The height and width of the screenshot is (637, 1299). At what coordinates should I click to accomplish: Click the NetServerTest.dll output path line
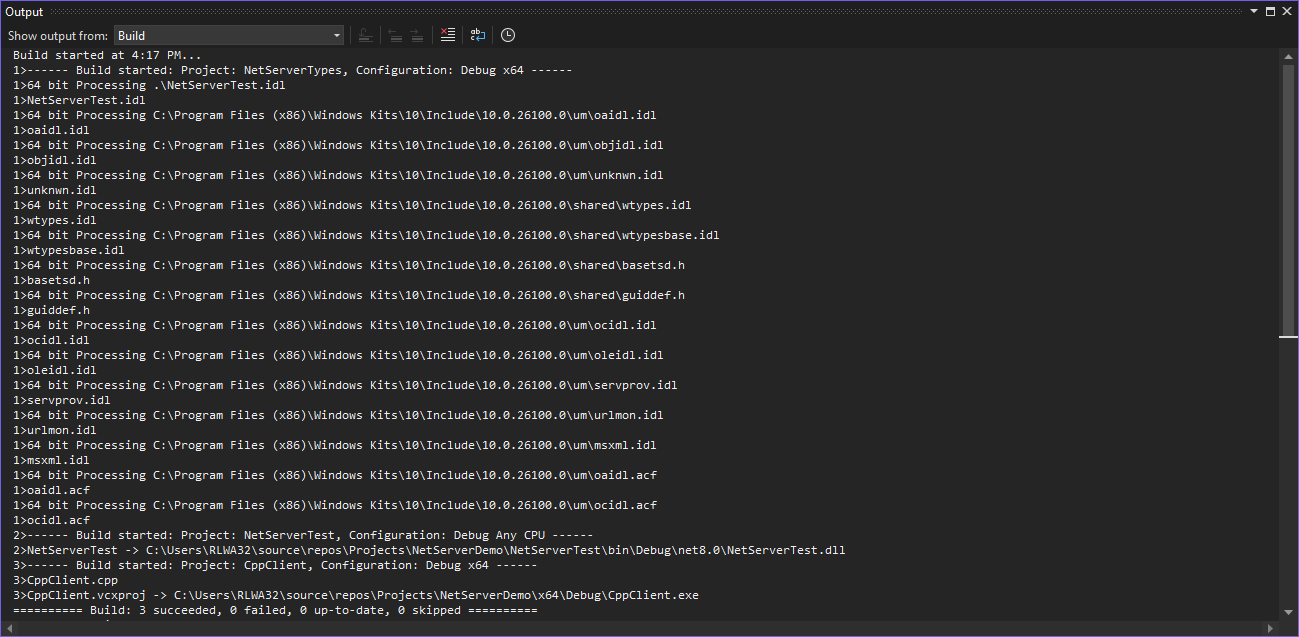tap(429, 550)
